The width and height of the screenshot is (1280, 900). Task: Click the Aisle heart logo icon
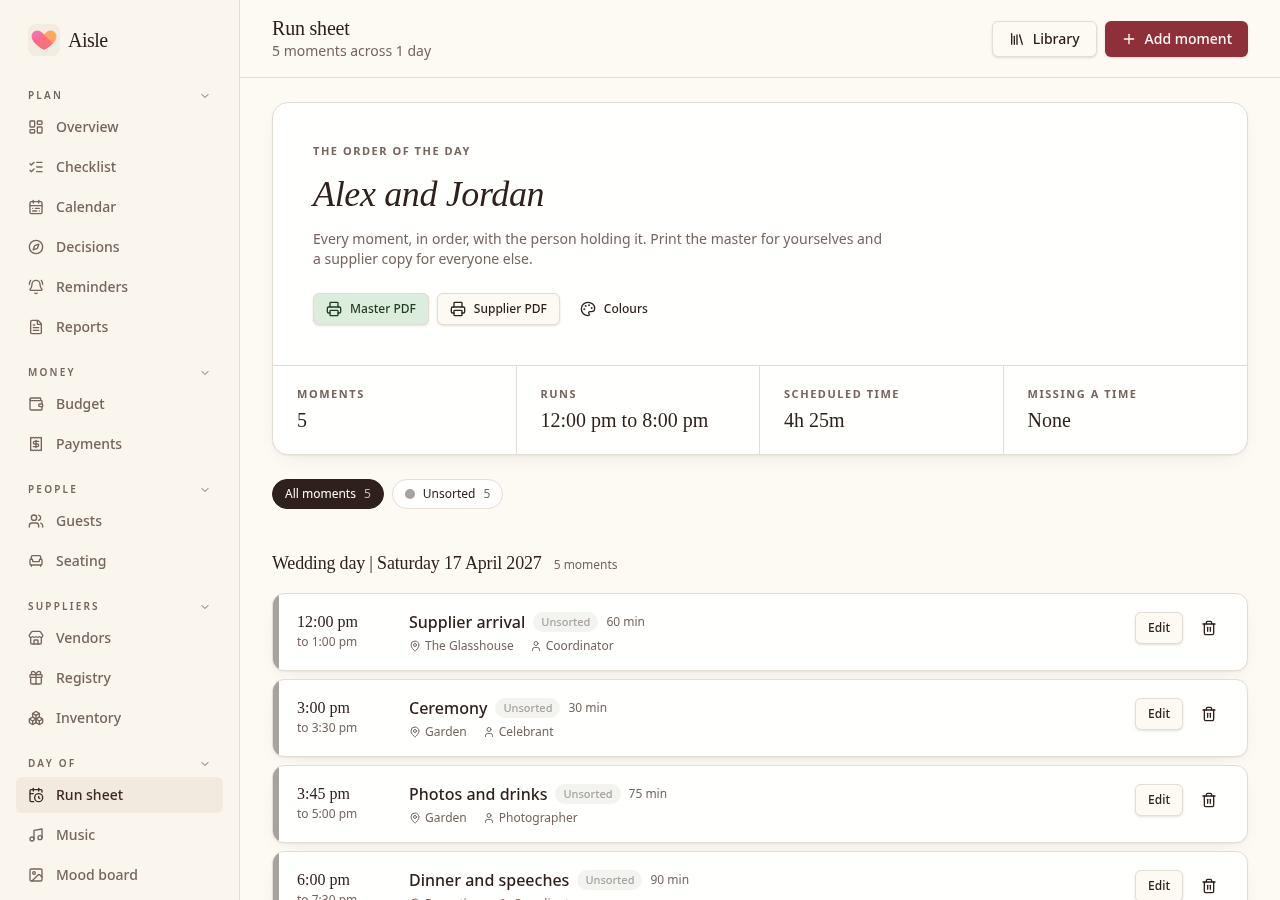point(44,40)
